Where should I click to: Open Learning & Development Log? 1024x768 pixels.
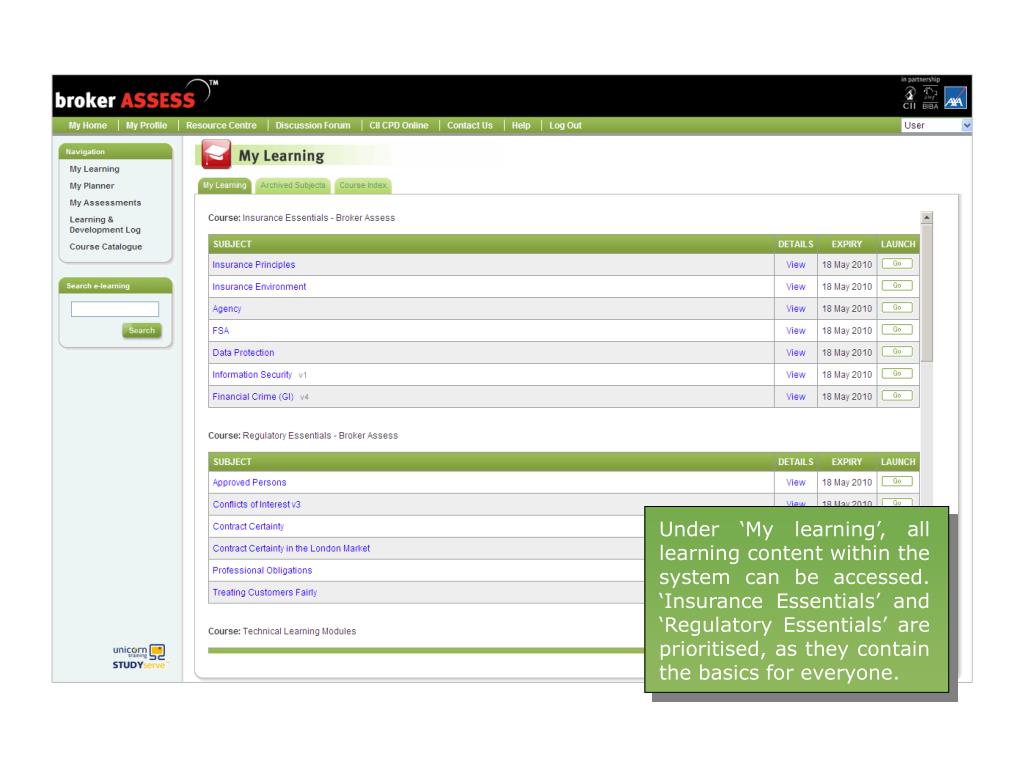pos(105,225)
